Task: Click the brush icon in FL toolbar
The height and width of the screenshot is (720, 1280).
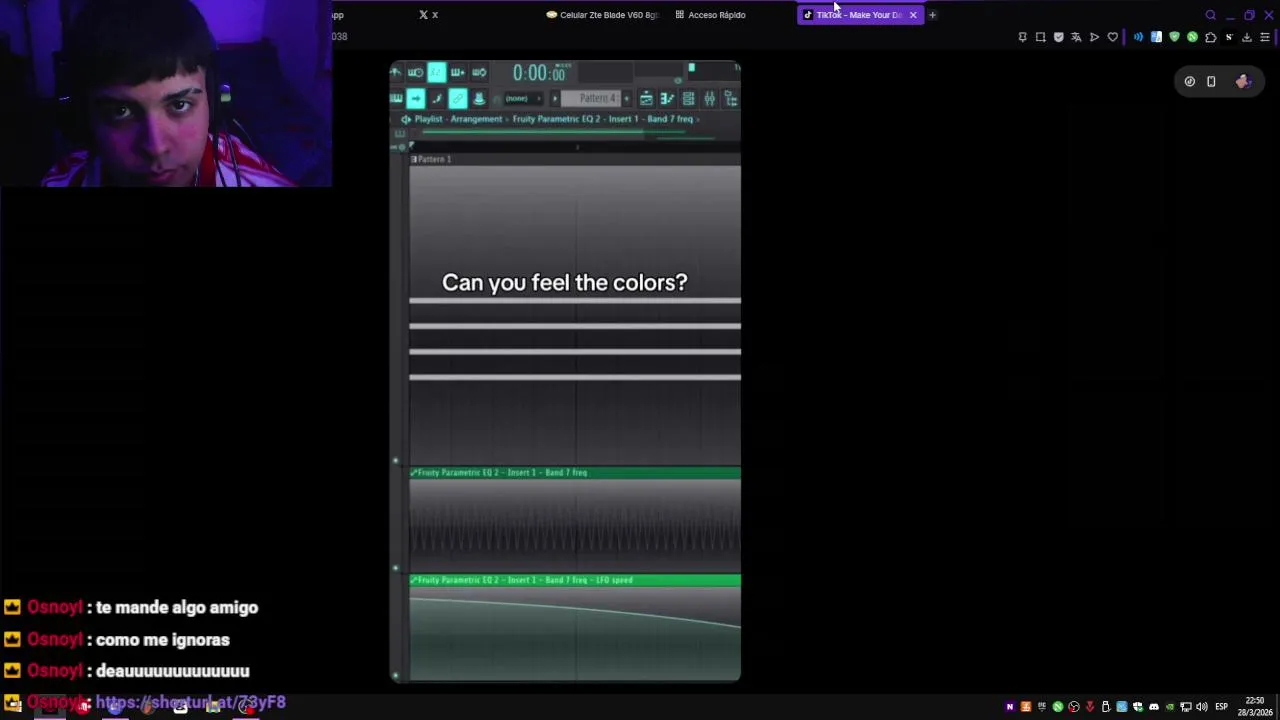Action: (437, 98)
